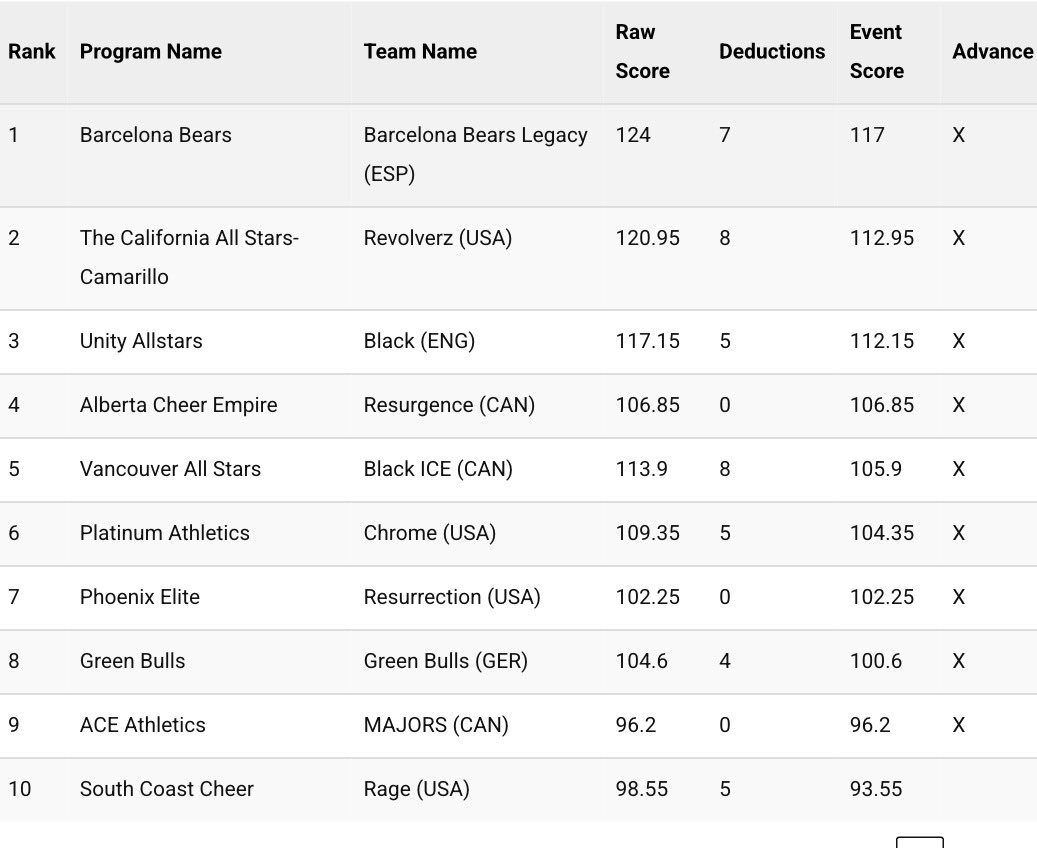Select the Barcelona Bears program name
The width and height of the screenshot is (1037, 848).
(x=155, y=135)
